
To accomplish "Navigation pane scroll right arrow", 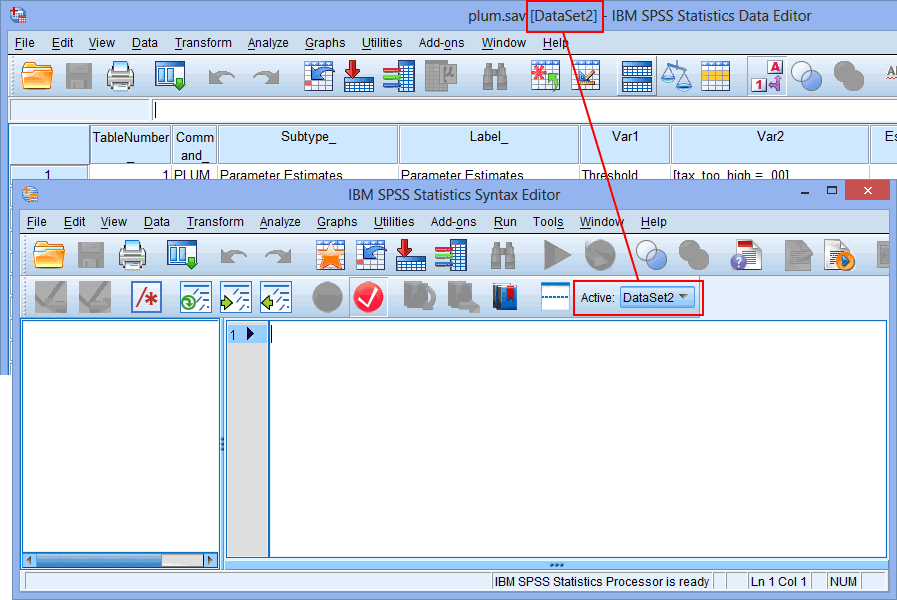I will pyautogui.click(x=211, y=560).
